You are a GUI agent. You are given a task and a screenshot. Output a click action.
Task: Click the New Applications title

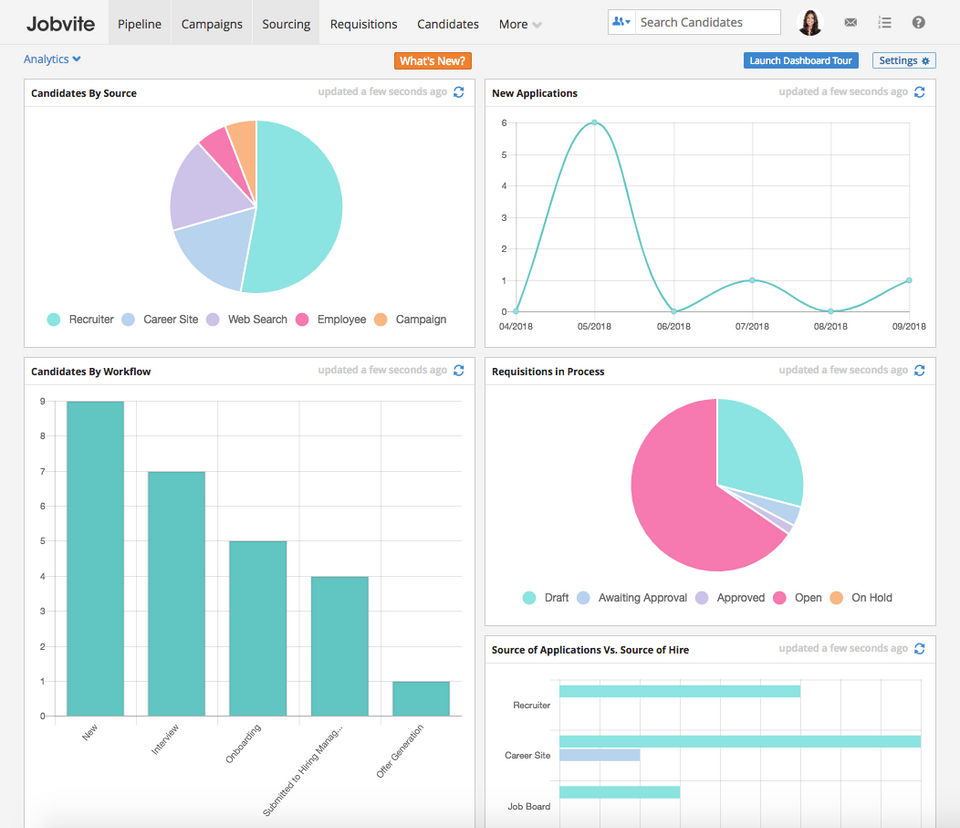coord(534,93)
